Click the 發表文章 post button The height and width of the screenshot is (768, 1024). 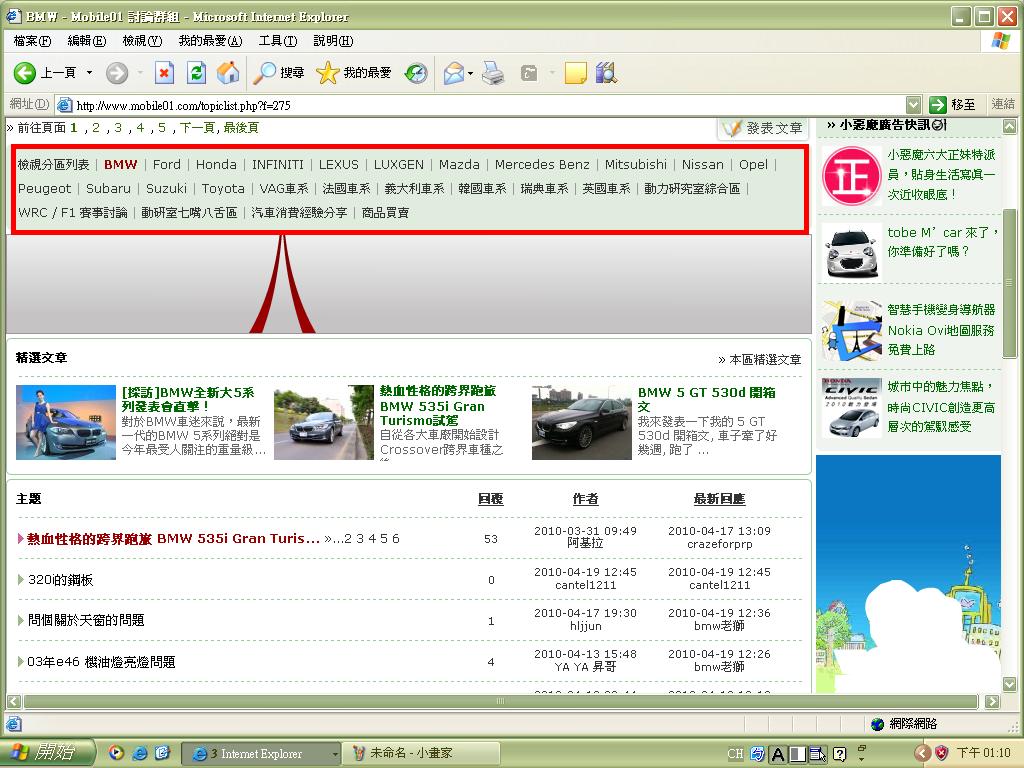click(x=763, y=128)
